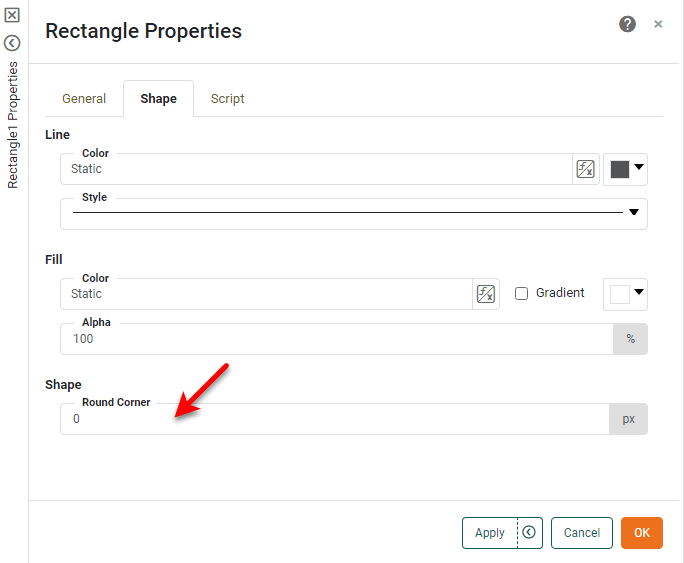This screenshot has width=684, height=563.
Task: Switch to the Script tab
Action: tap(227, 99)
